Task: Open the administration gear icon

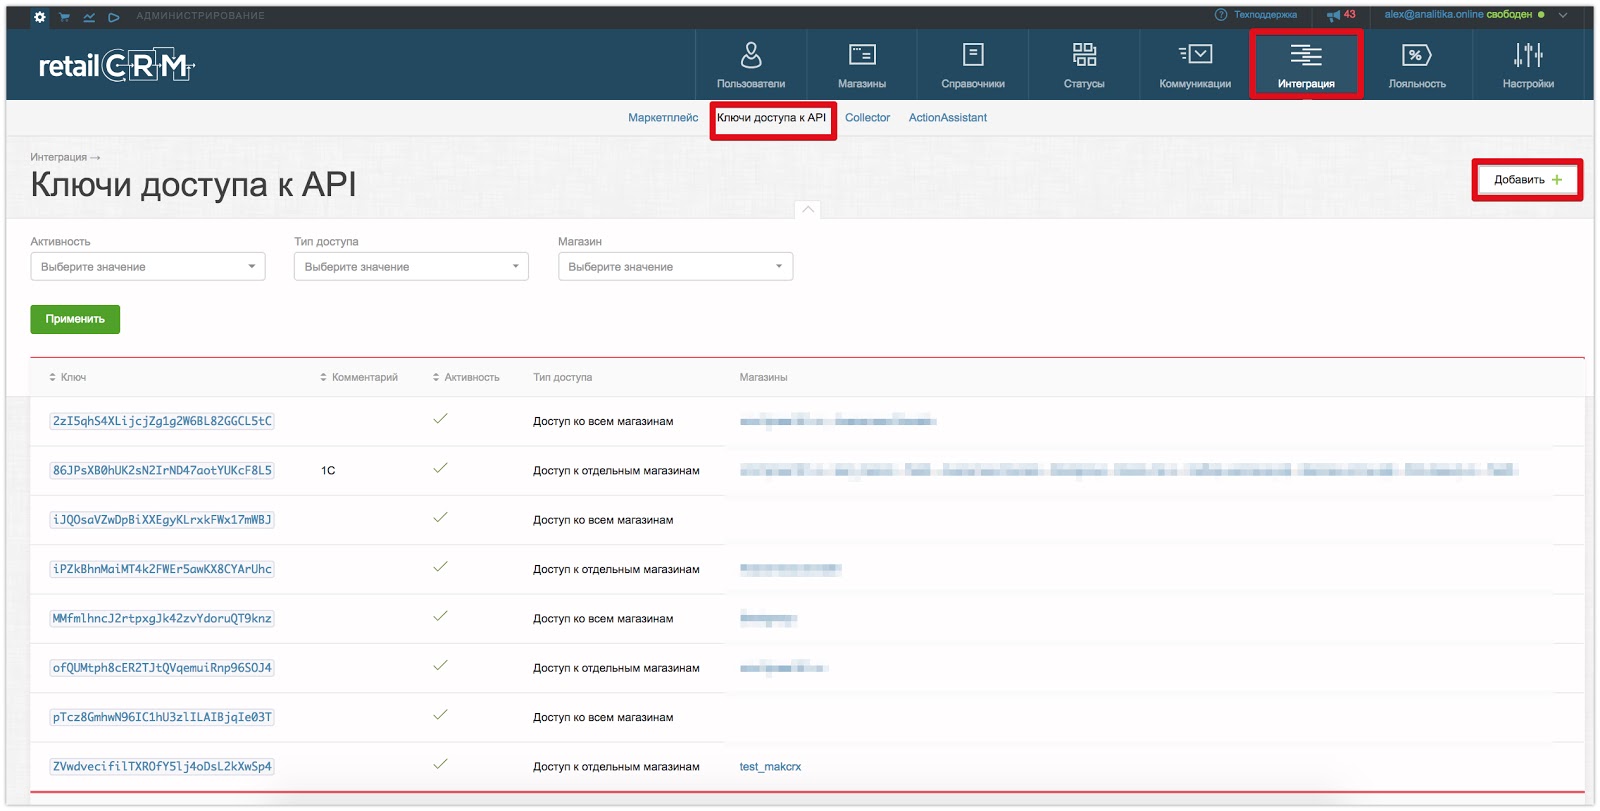Action: coord(39,16)
